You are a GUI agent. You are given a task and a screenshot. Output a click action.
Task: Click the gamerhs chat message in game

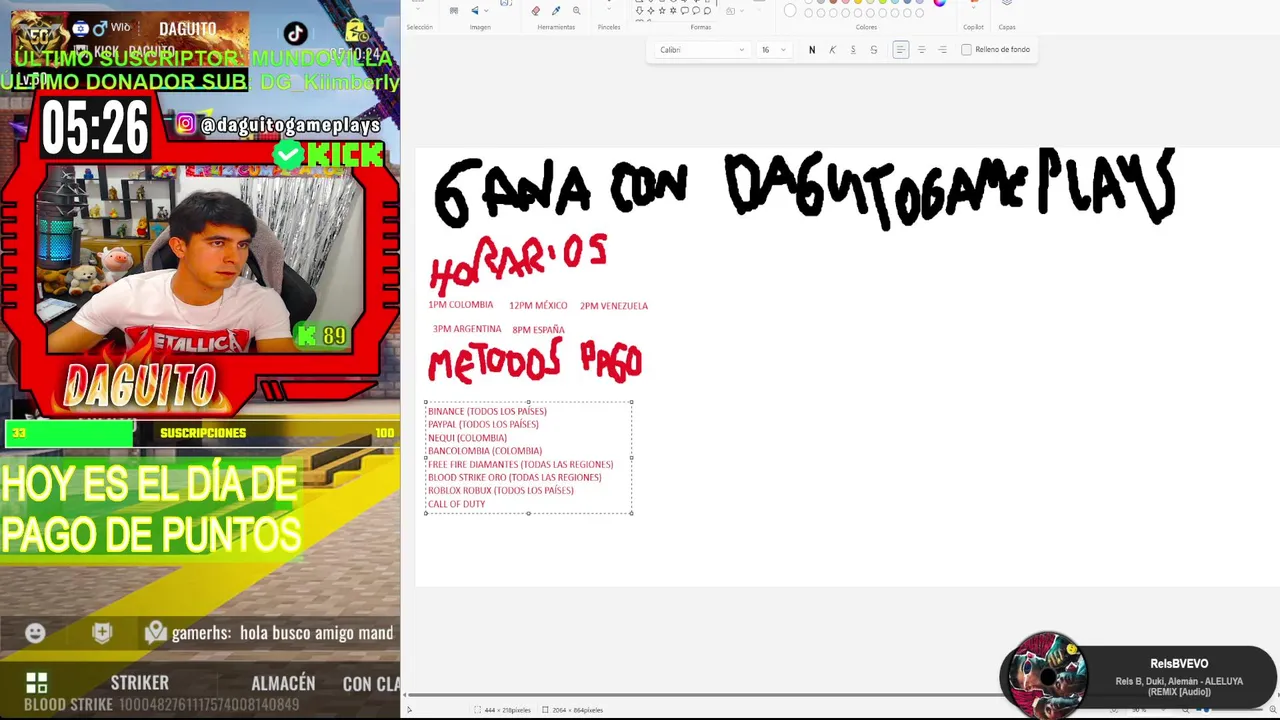[282, 633]
